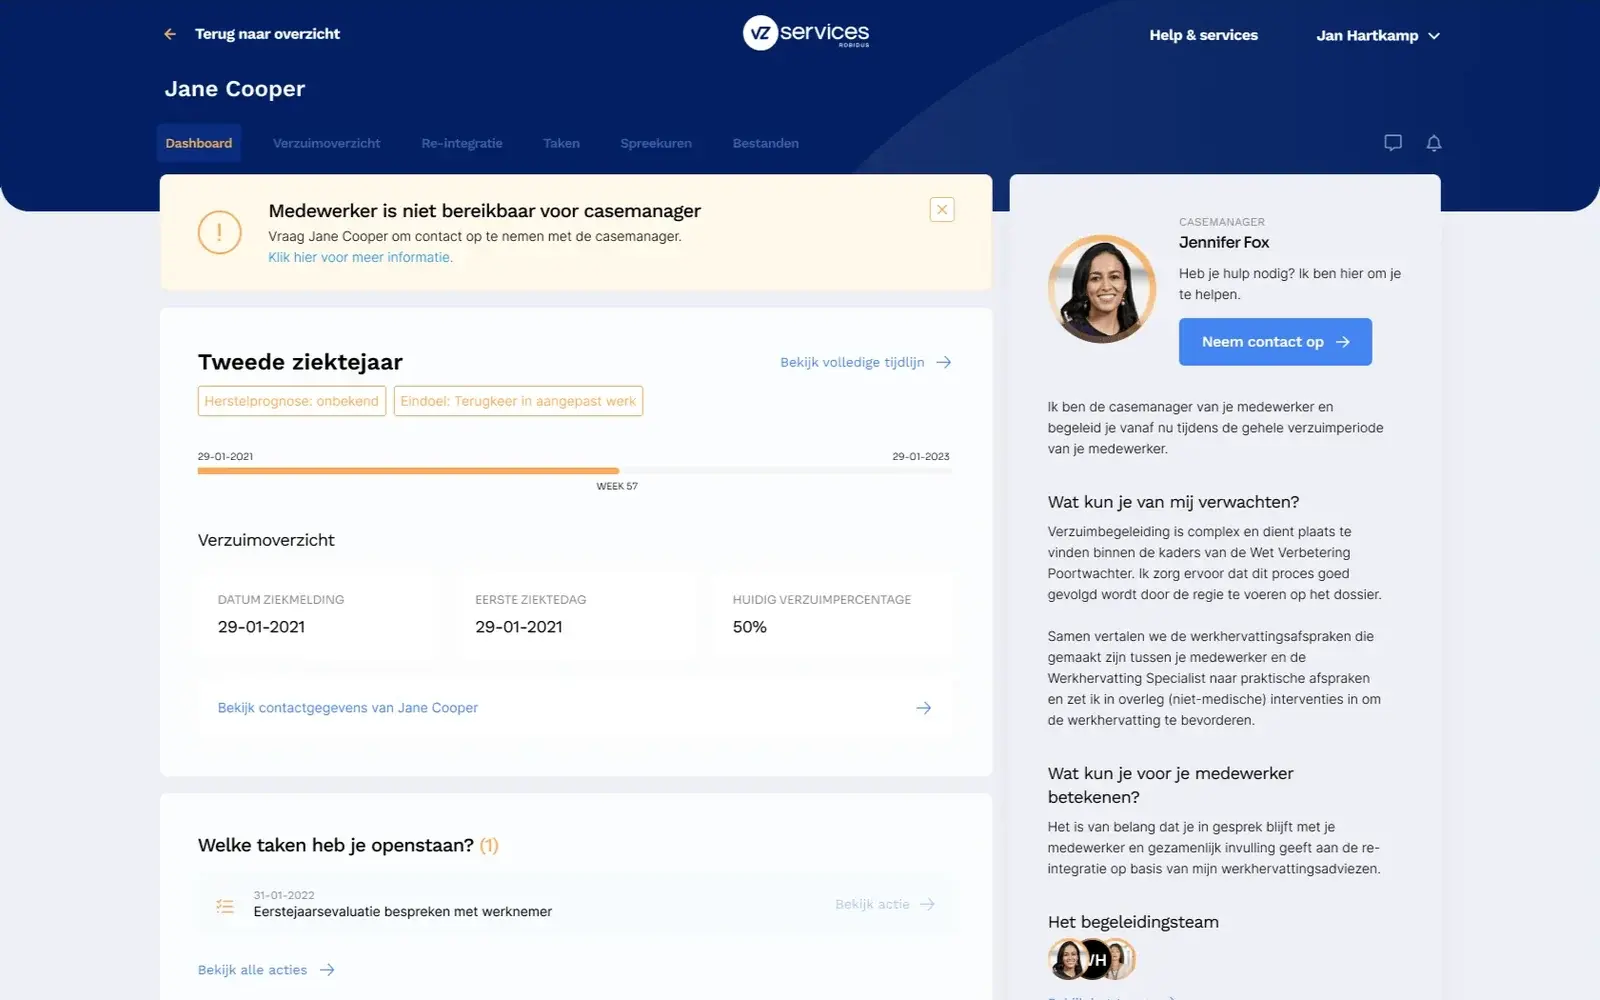Click the Bekijk actie link
Viewport: 1600px width, 1000px height.
click(x=872, y=904)
